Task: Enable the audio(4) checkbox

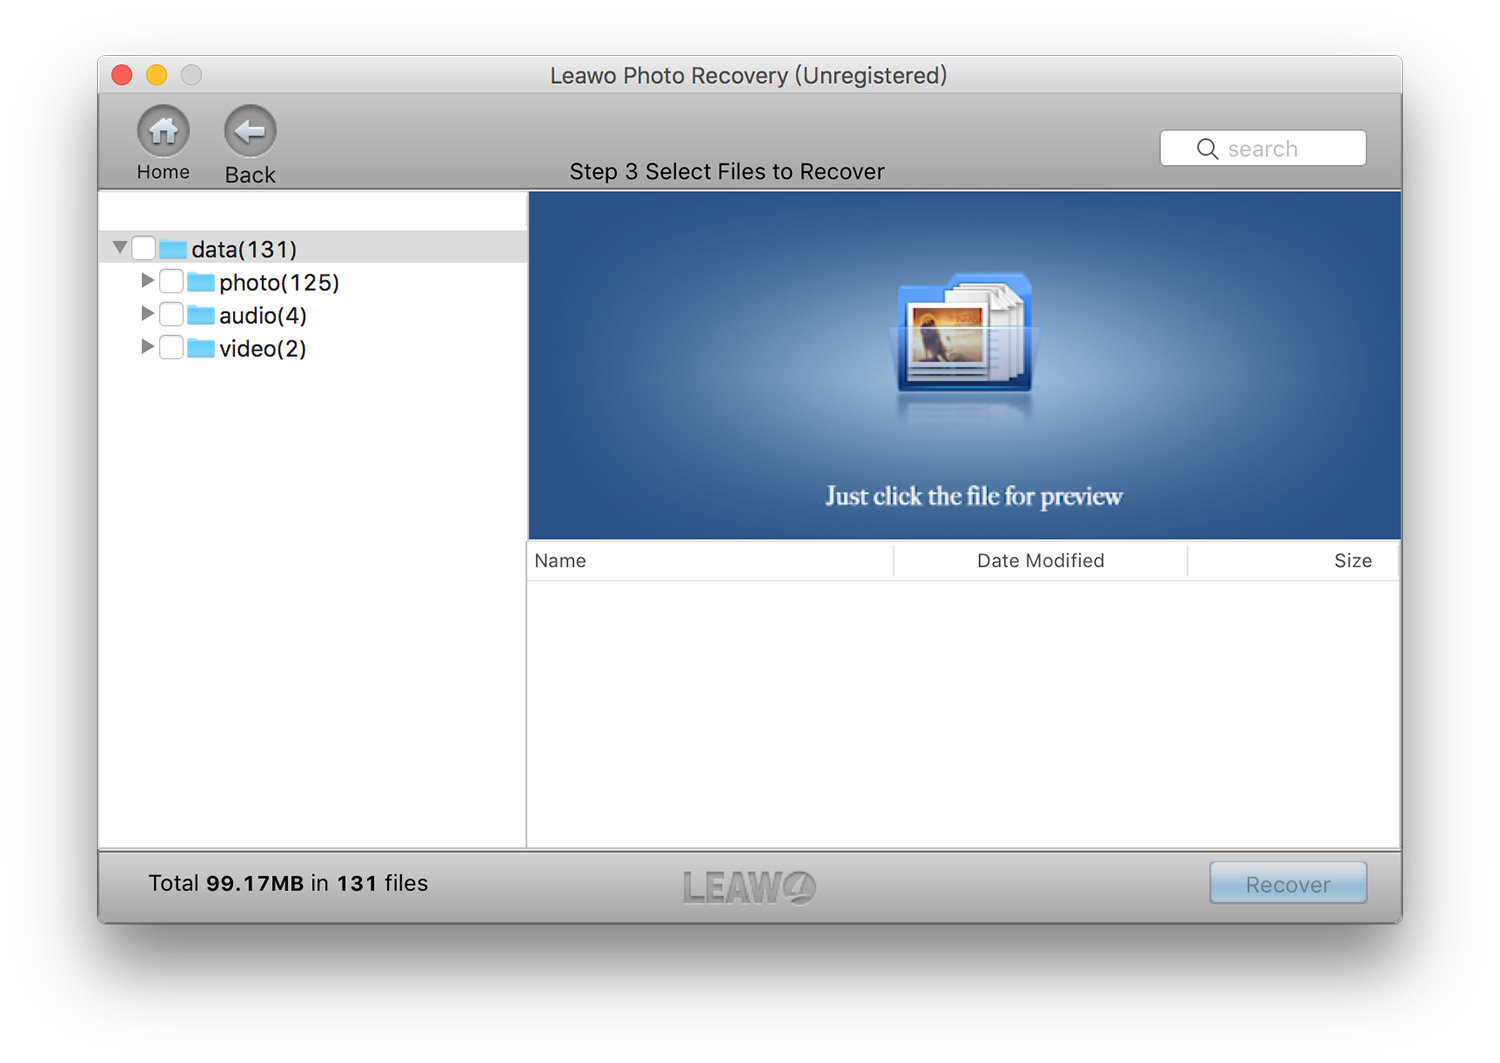Action: 171,314
